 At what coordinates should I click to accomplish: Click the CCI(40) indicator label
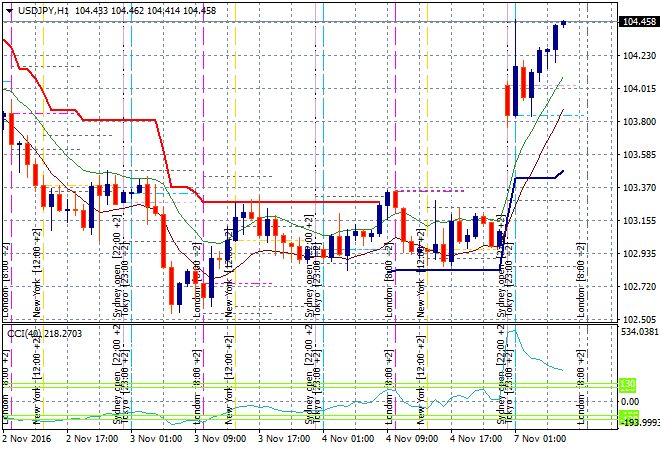23,333
